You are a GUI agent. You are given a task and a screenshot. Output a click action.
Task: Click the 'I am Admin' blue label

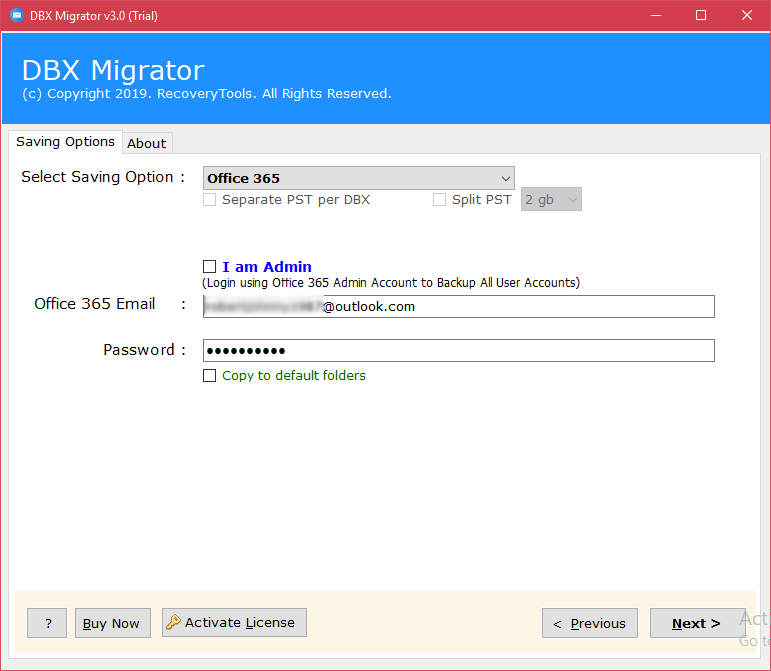coord(267,267)
